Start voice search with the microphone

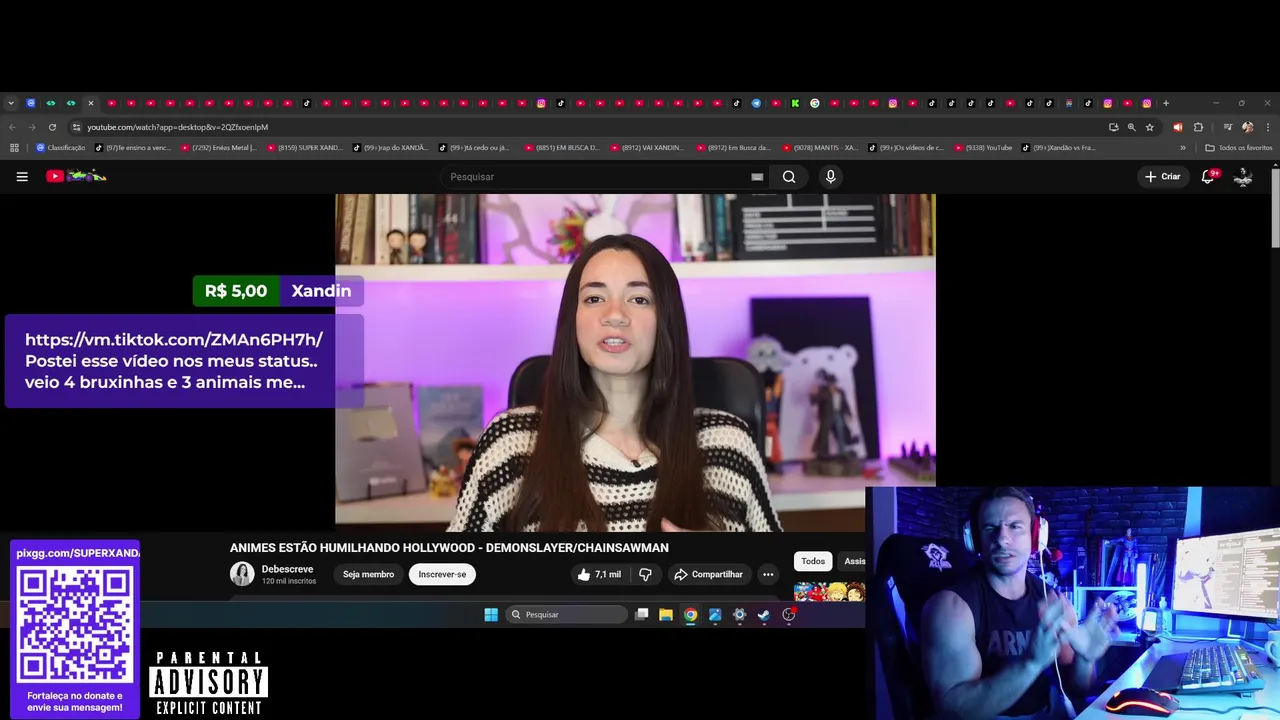(x=830, y=176)
